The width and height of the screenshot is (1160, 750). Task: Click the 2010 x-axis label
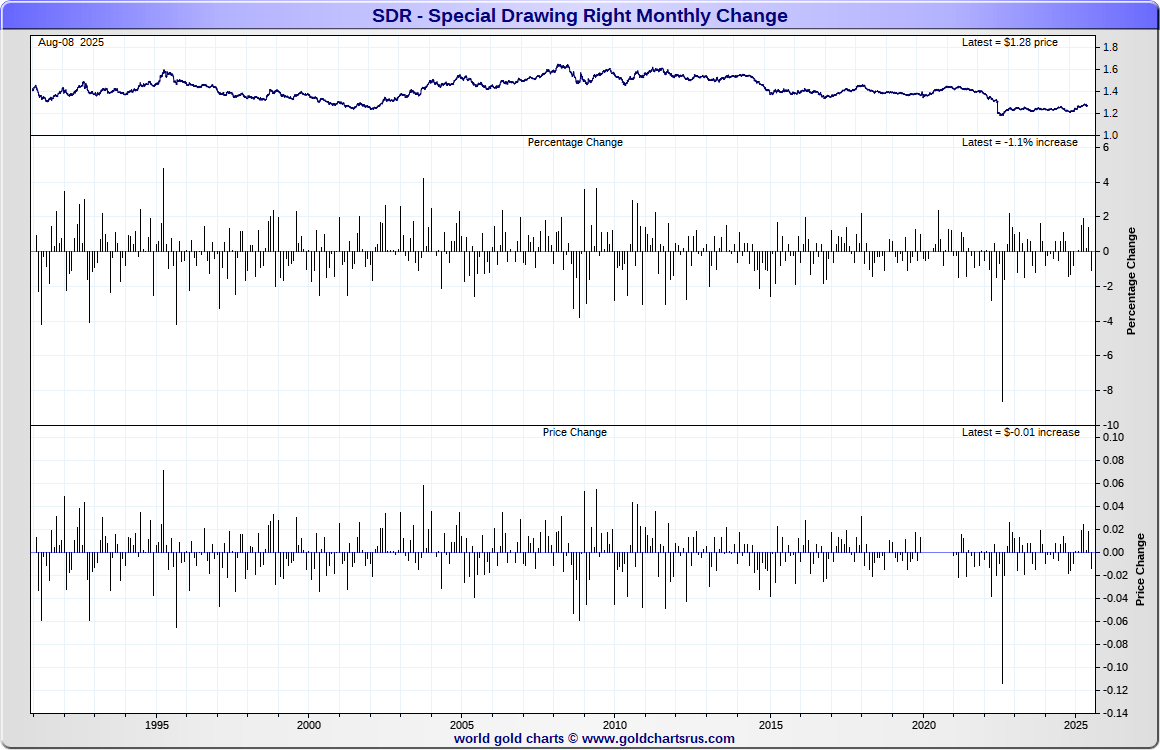[x=615, y=726]
